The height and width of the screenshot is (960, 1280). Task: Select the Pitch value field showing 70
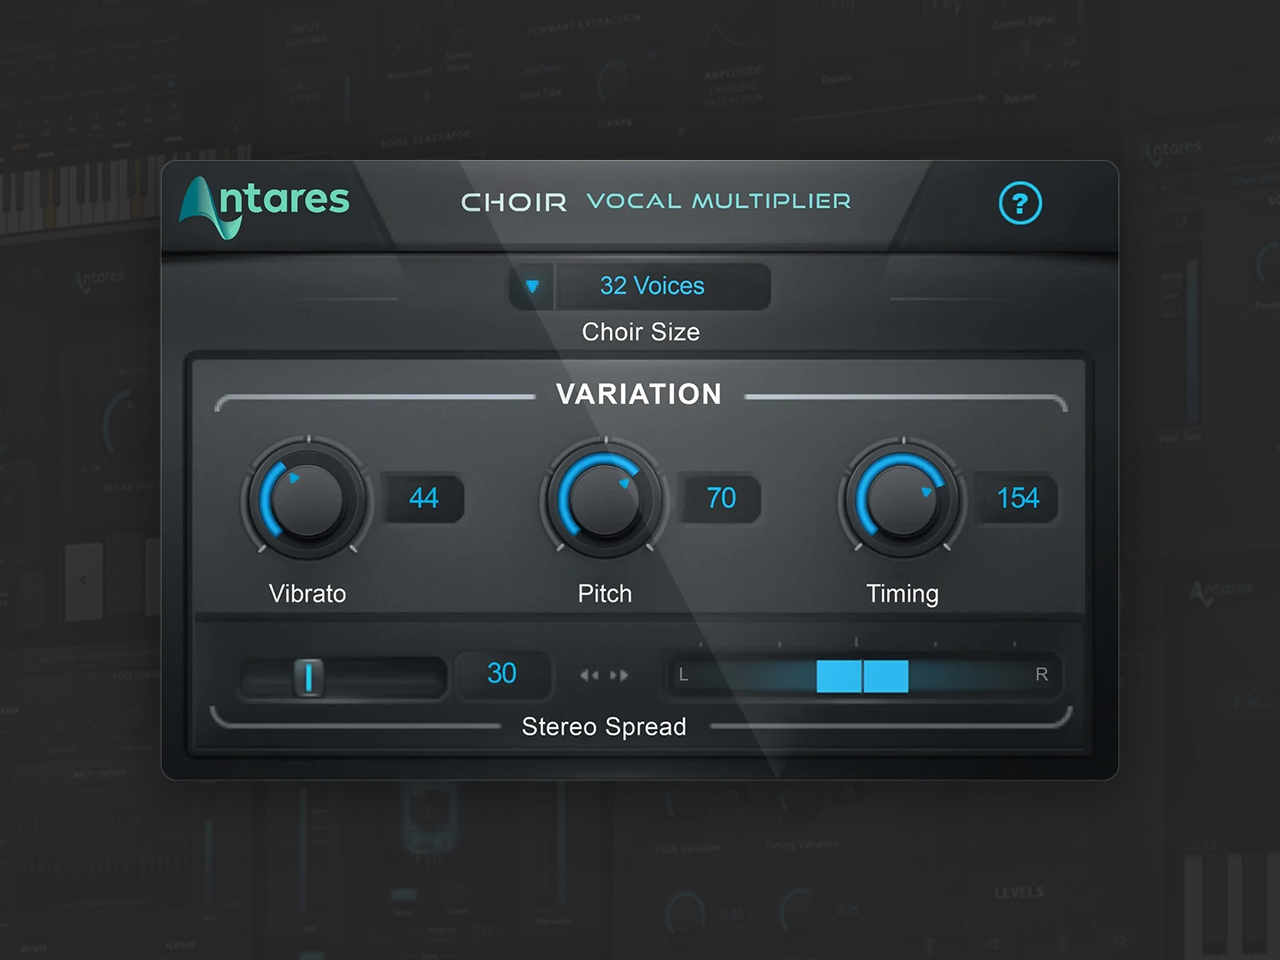[721, 498]
